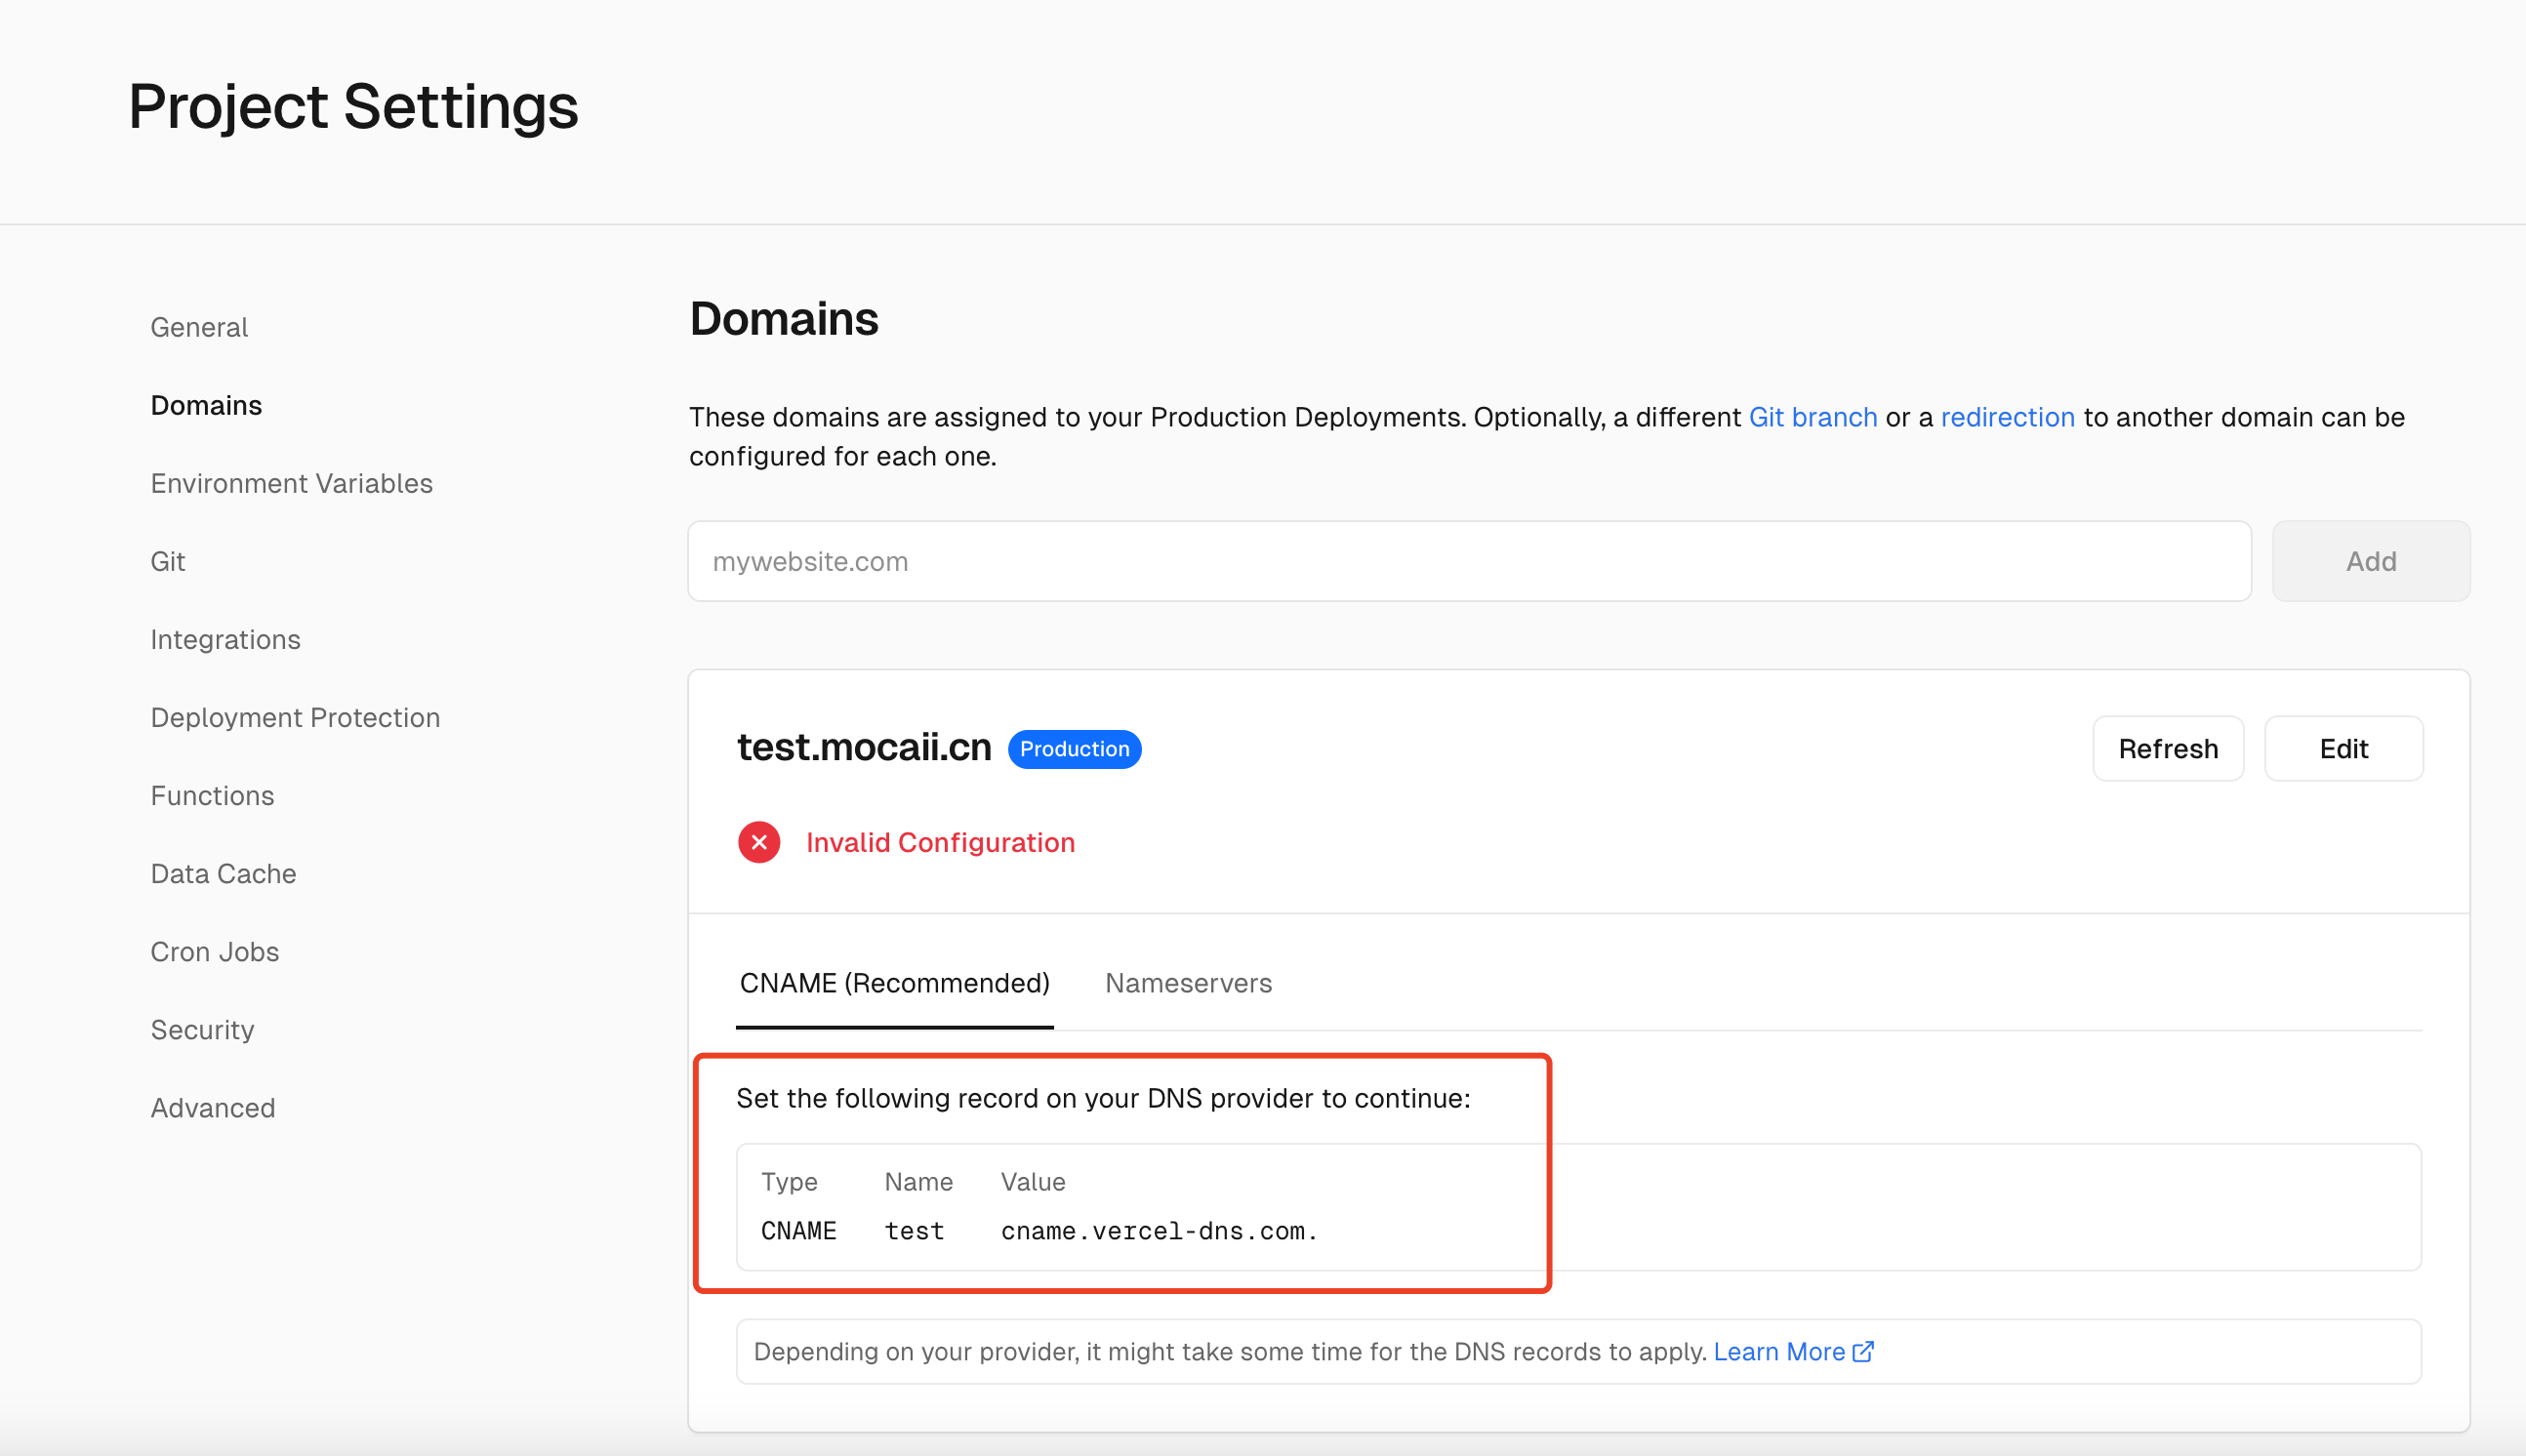Click the Name column header
Image resolution: width=2526 pixels, height=1456 pixels.
pos(918,1181)
